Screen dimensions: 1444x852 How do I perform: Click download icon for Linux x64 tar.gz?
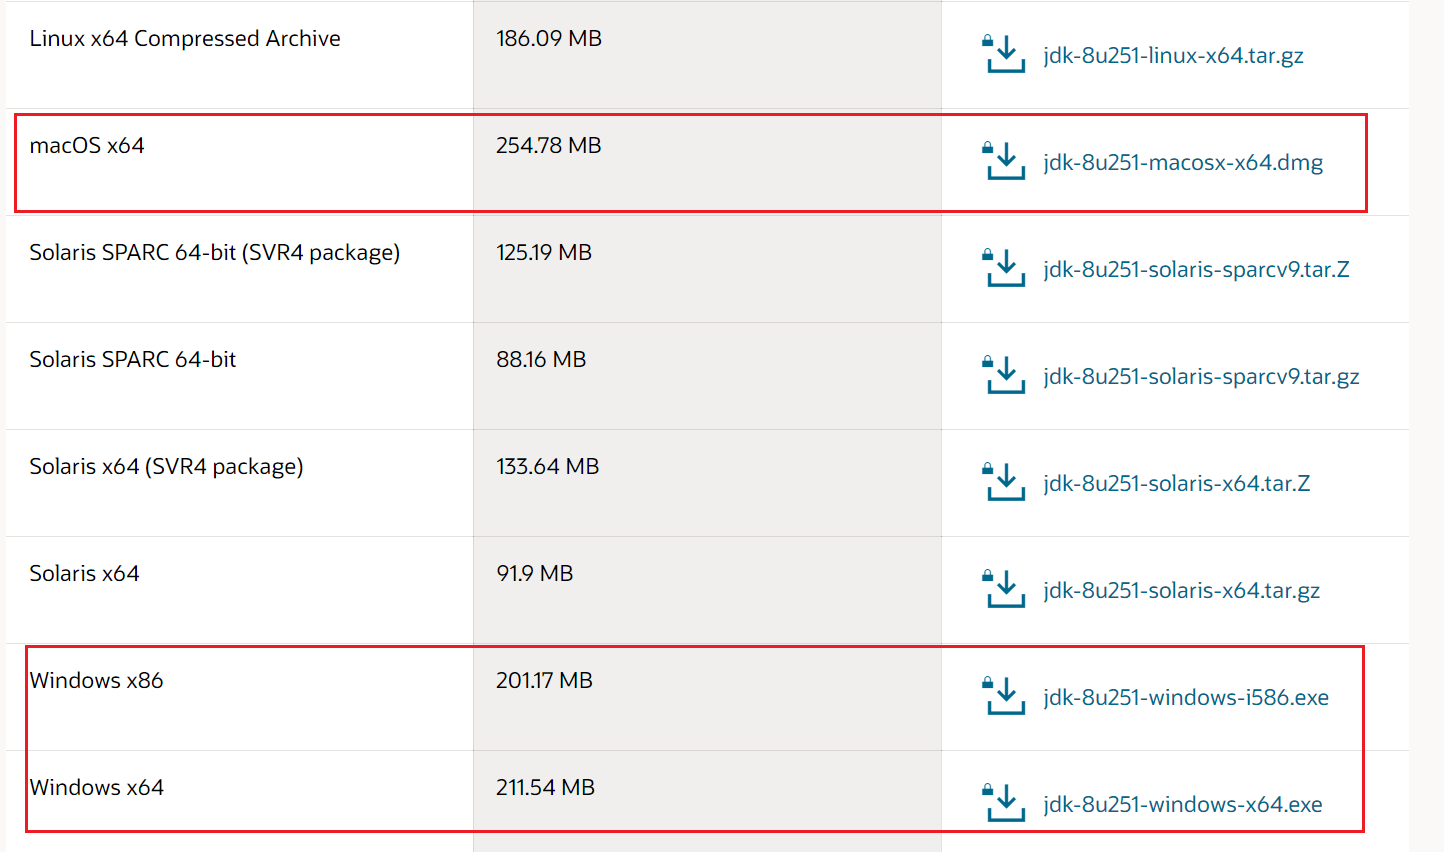point(1005,55)
